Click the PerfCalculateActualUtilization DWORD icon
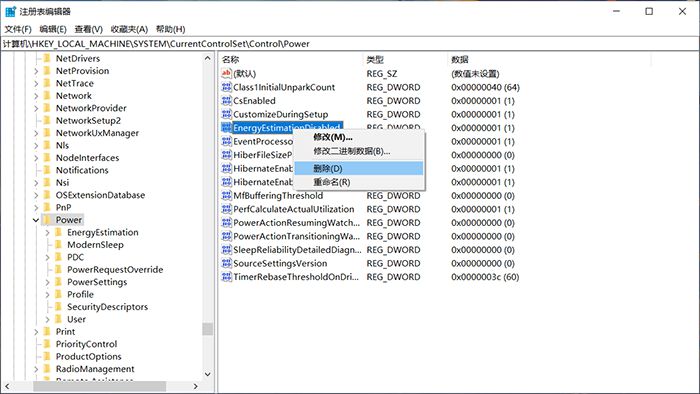This screenshot has height=394, width=700. [x=226, y=209]
